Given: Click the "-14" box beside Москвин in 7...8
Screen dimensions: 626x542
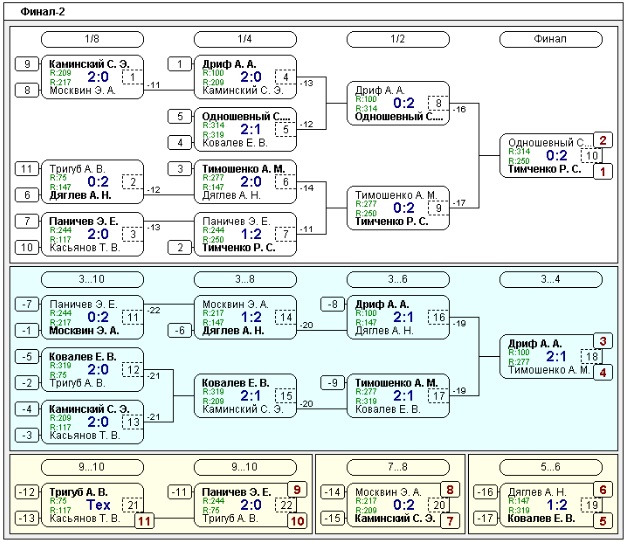Looking at the screenshot, I should click(x=333, y=492).
